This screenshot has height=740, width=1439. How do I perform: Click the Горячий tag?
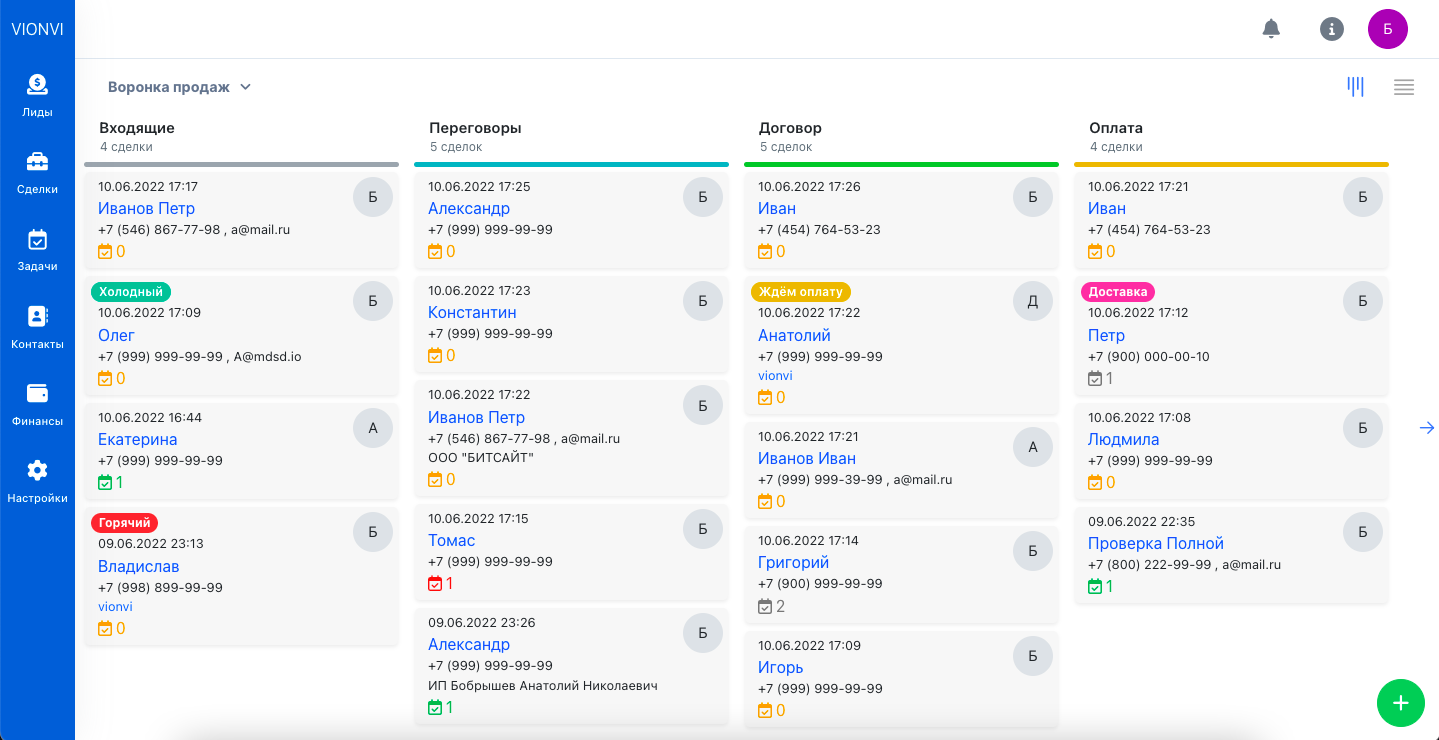coord(124,522)
